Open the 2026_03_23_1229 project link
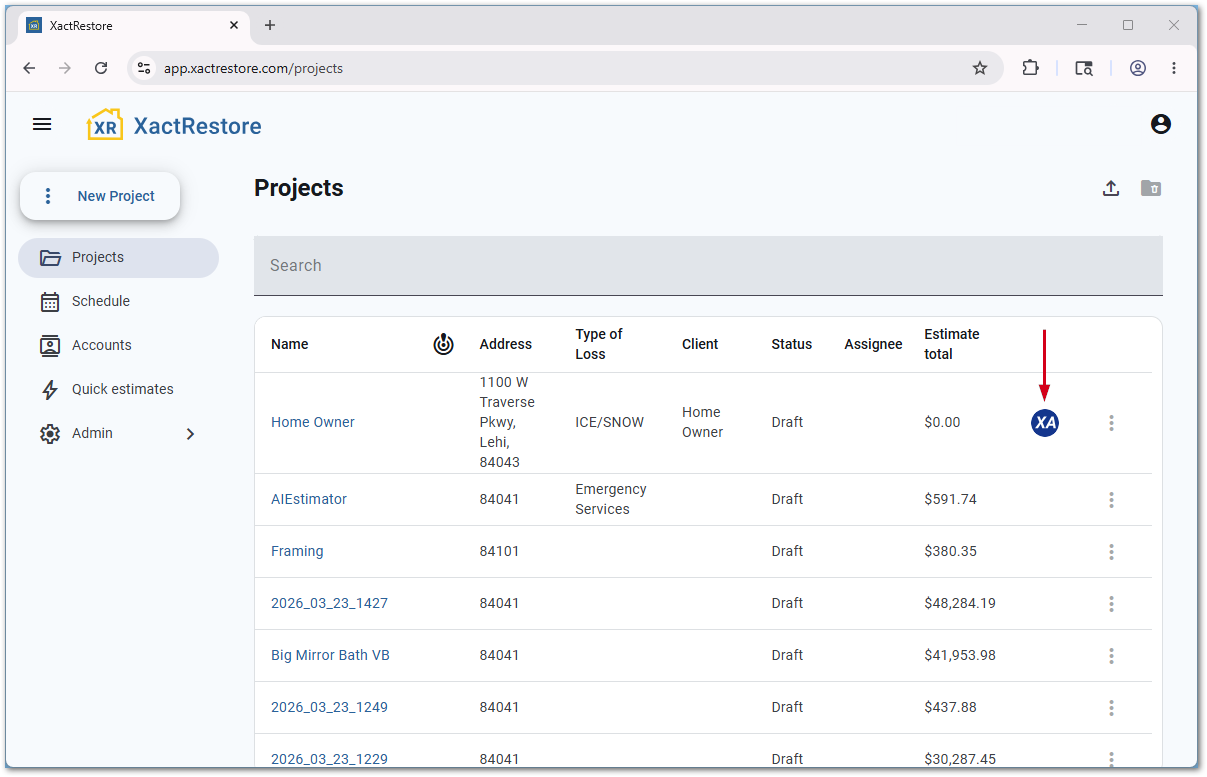 pyautogui.click(x=329, y=759)
